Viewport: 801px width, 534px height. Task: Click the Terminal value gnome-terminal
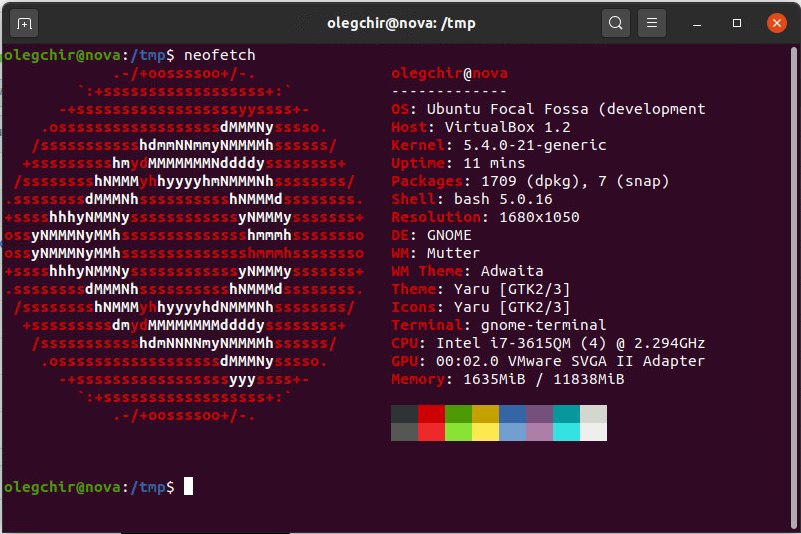click(543, 325)
